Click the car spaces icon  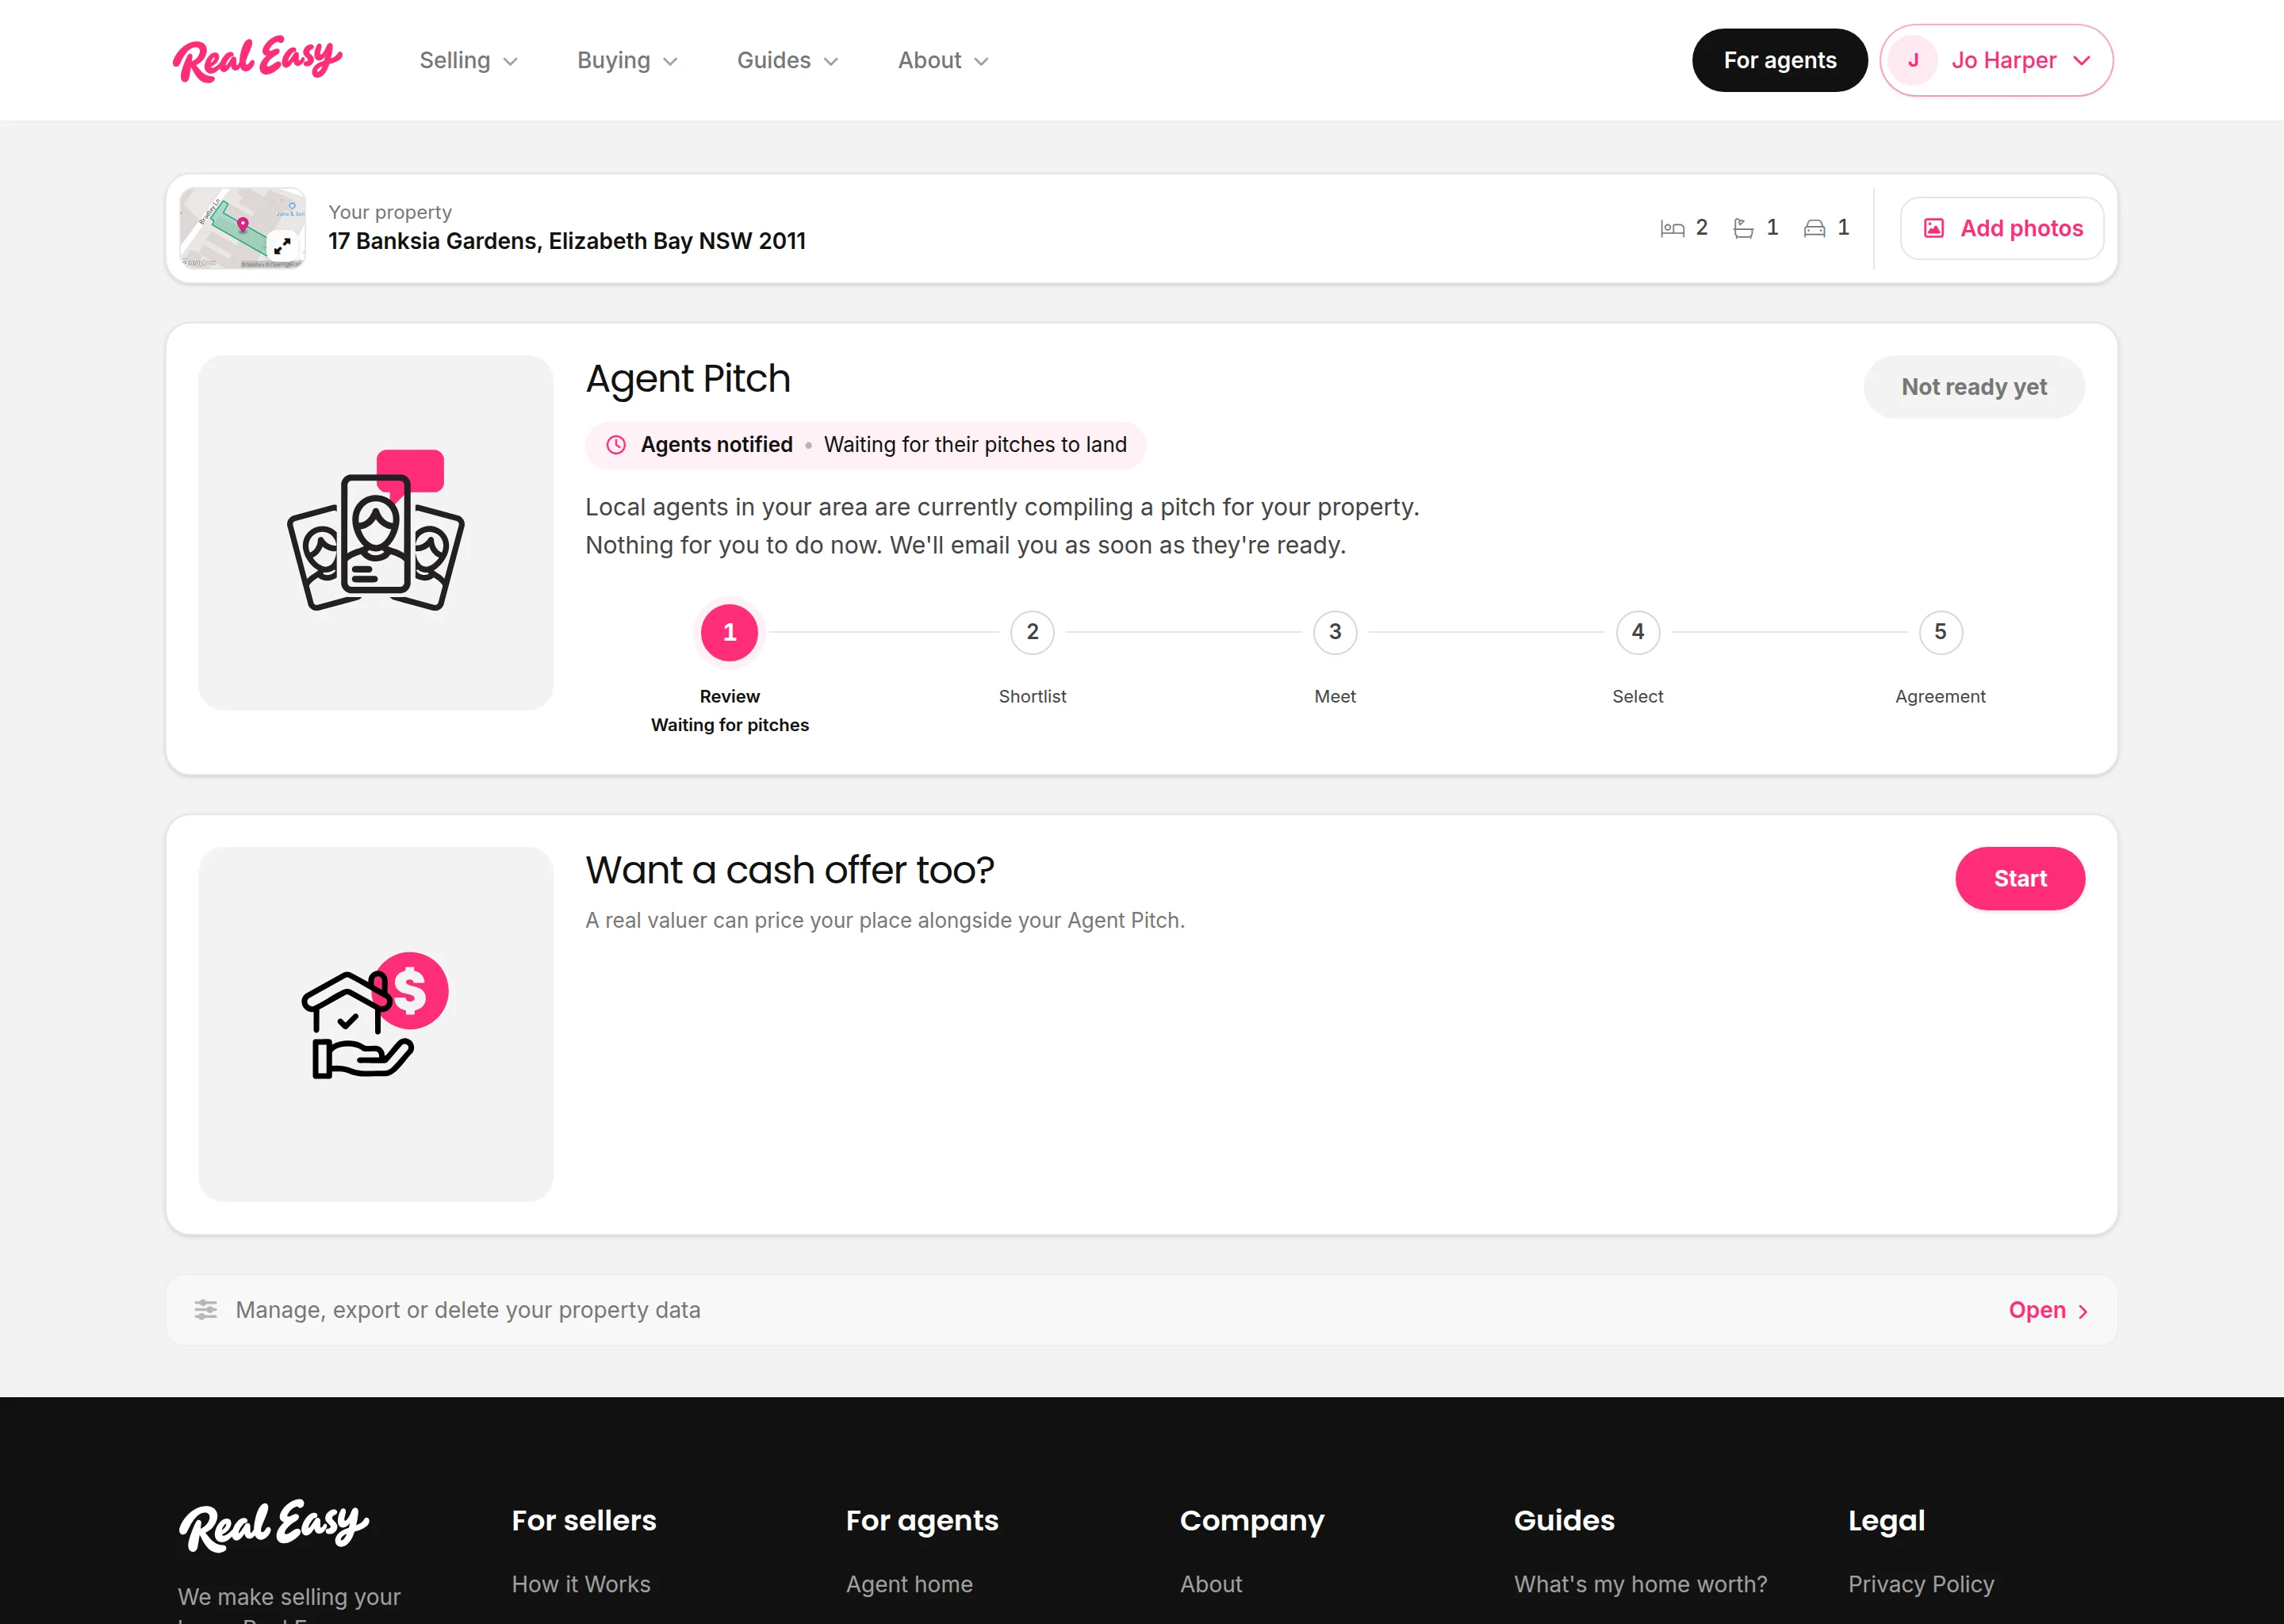click(x=1814, y=229)
